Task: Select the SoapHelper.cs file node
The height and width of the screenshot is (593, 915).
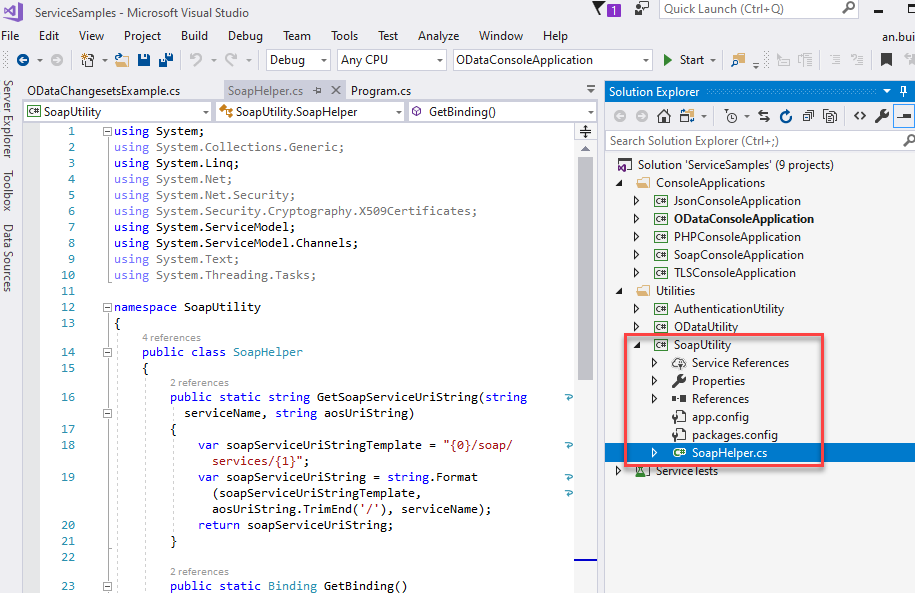Action: [x=729, y=453]
